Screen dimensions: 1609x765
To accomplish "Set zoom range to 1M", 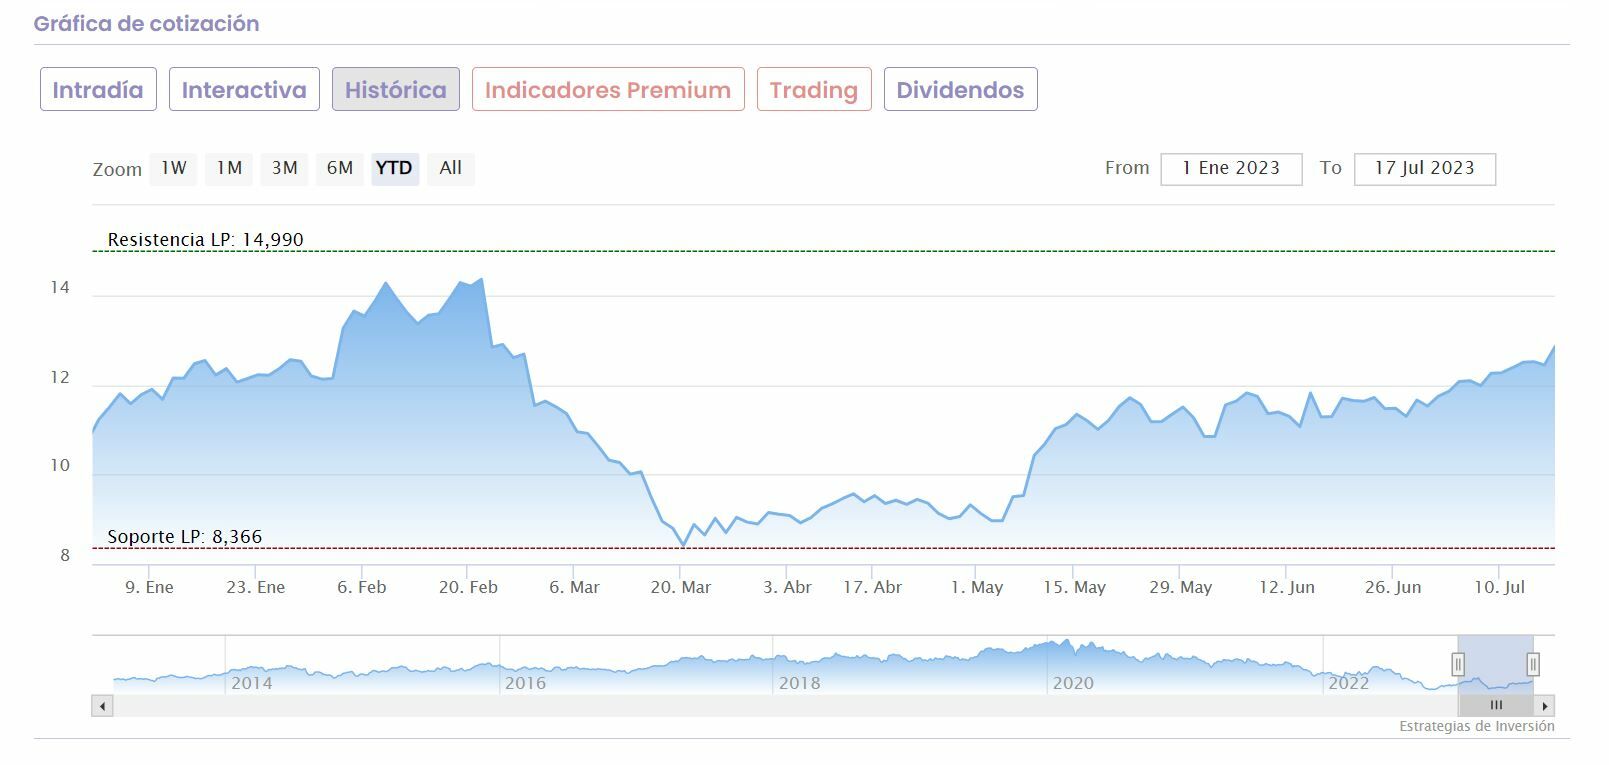I will (230, 169).
